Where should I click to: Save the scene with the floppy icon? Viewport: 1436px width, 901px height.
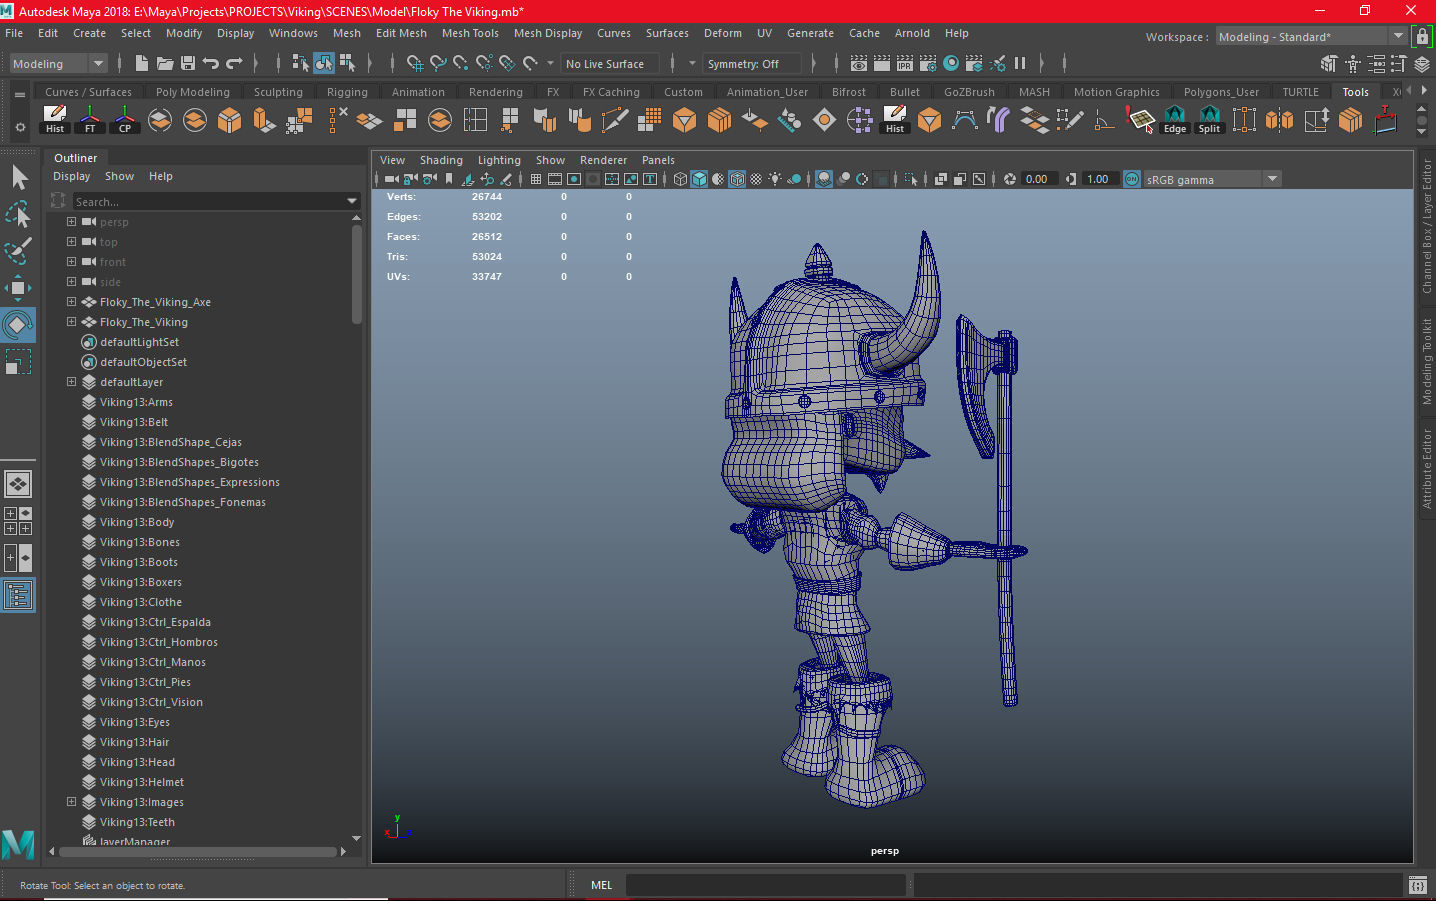pos(188,63)
